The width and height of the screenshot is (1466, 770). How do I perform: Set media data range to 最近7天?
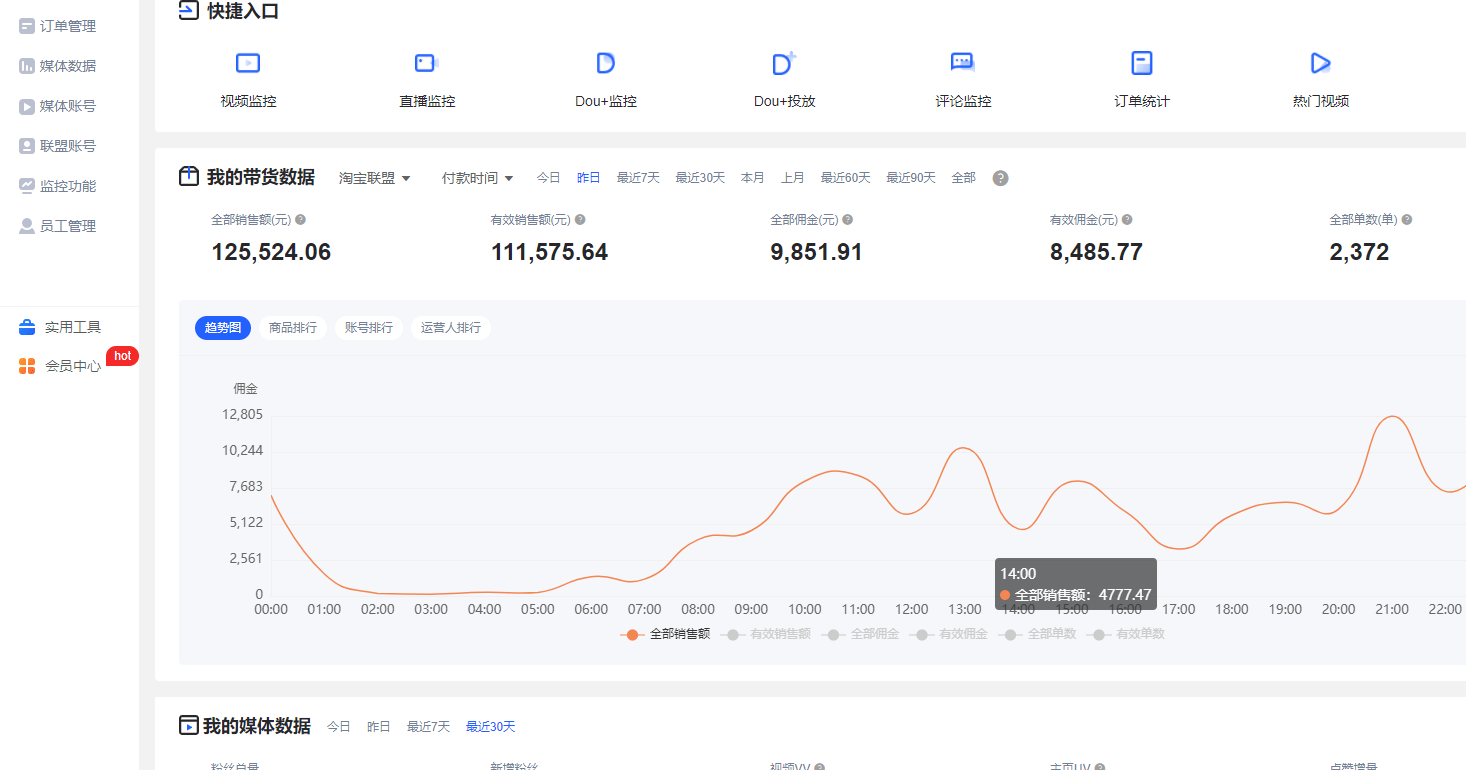point(428,727)
